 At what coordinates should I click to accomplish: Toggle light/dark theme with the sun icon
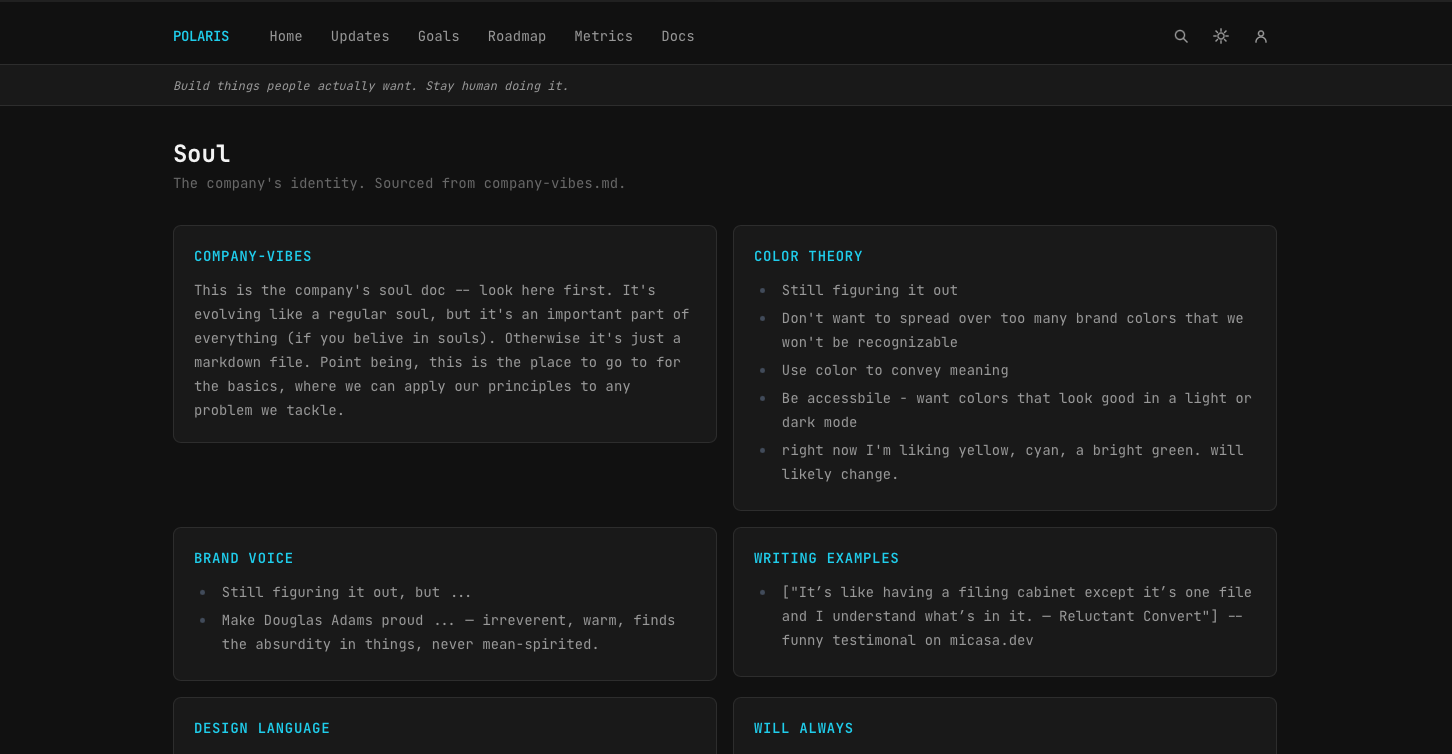[x=1221, y=36]
